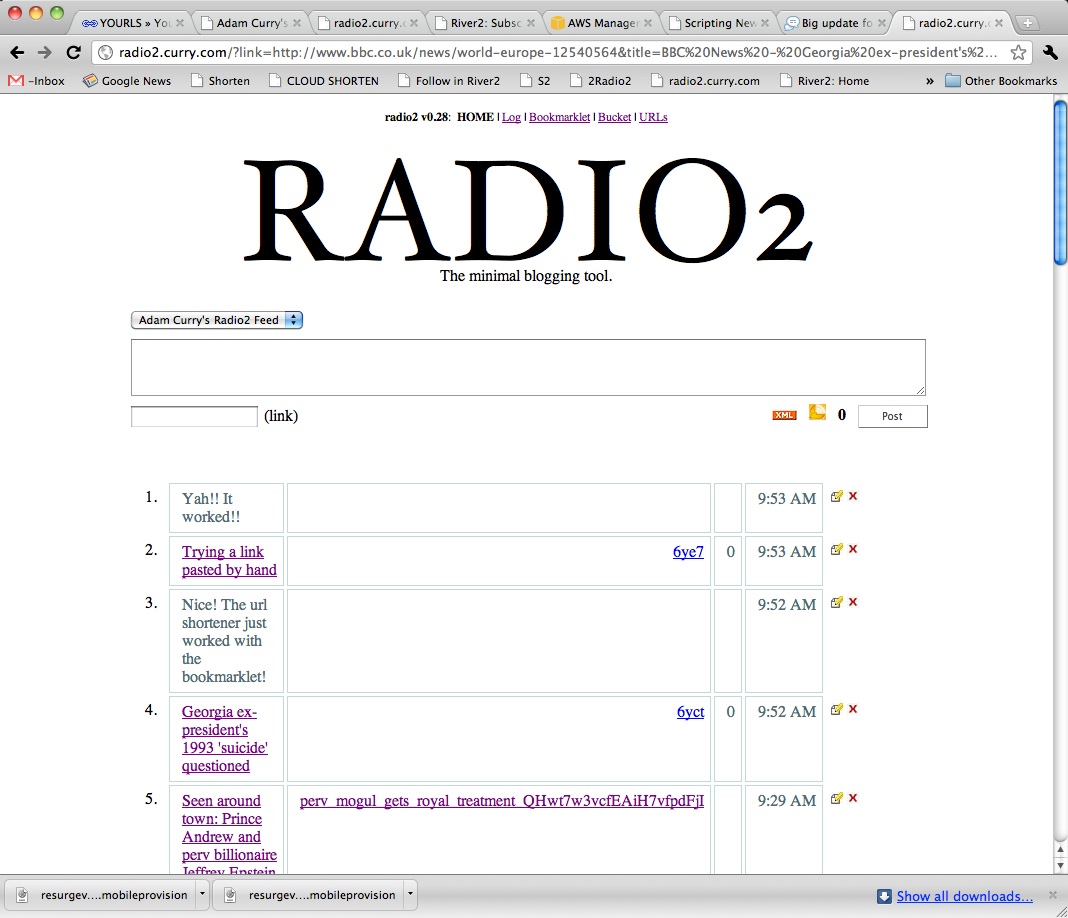Open the second resurgev mobileprovision download
The image size is (1068, 918).
311,895
